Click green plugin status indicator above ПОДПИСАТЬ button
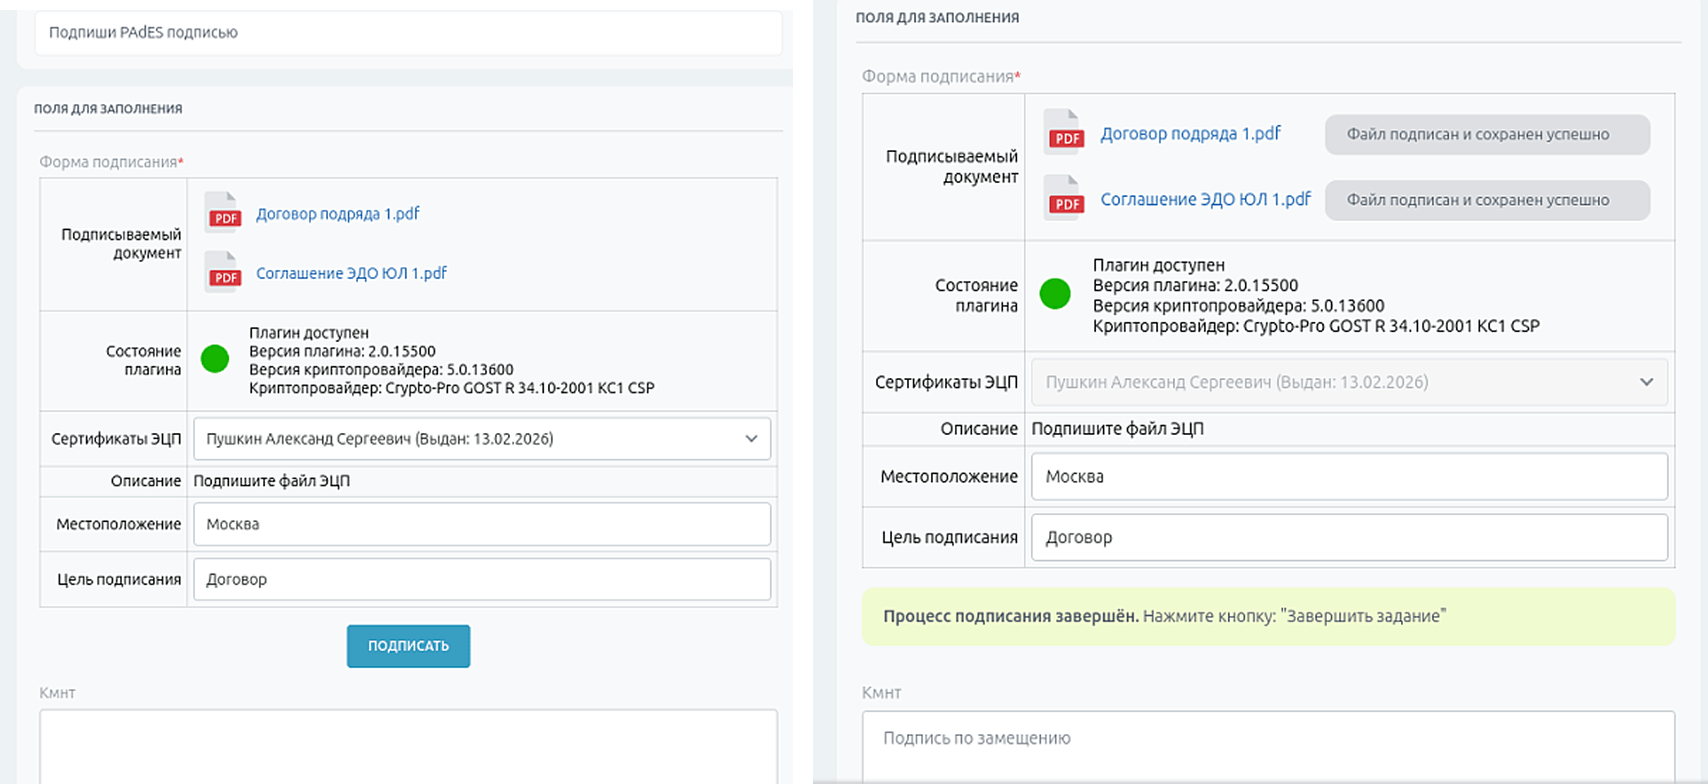 pyautogui.click(x=215, y=359)
